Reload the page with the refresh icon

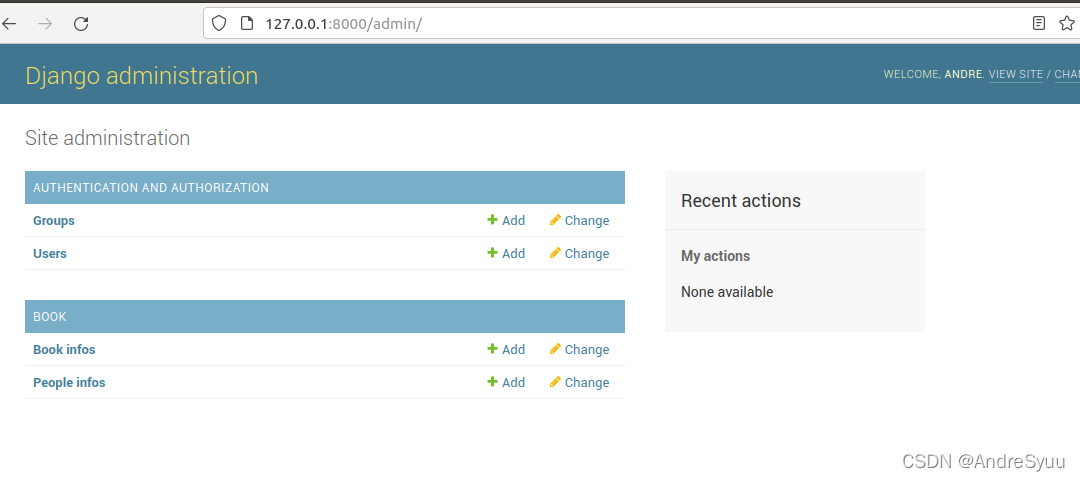tap(81, 24)
